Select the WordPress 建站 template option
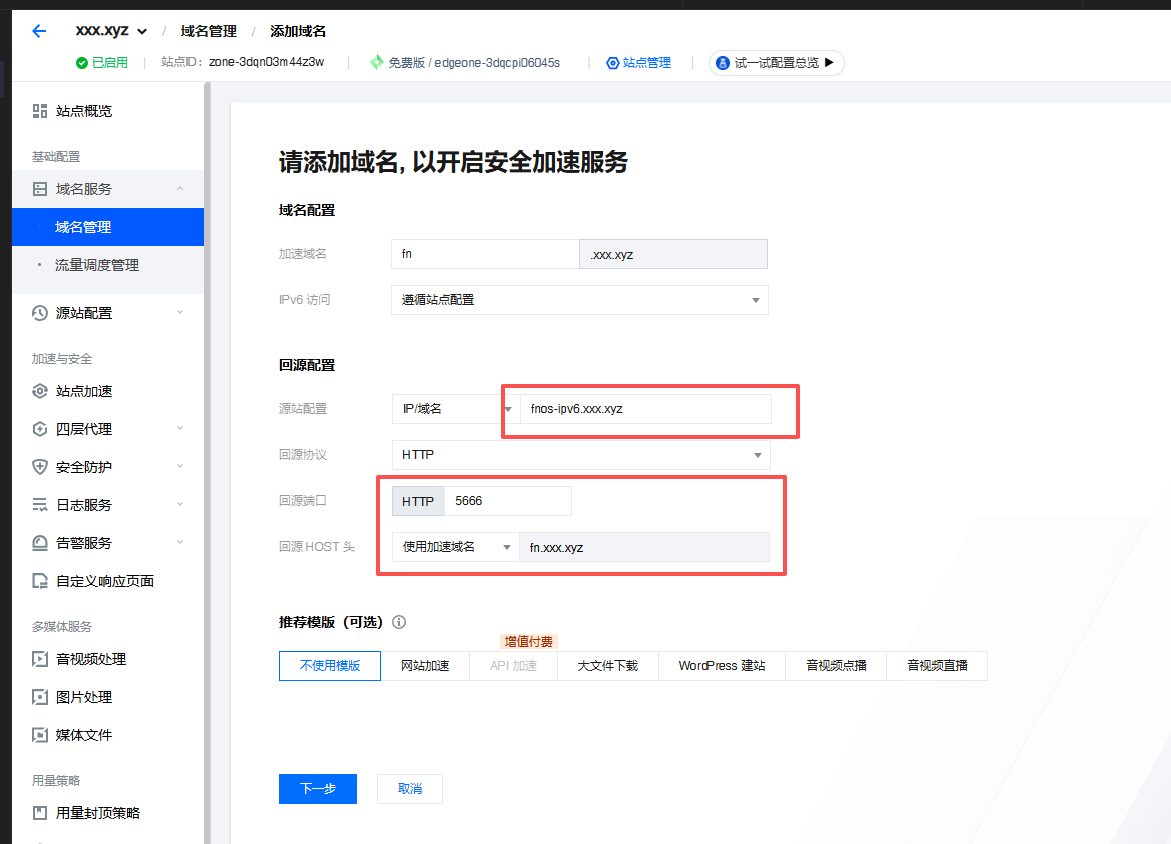The image size is (1171, 844). tap(722, 665)
